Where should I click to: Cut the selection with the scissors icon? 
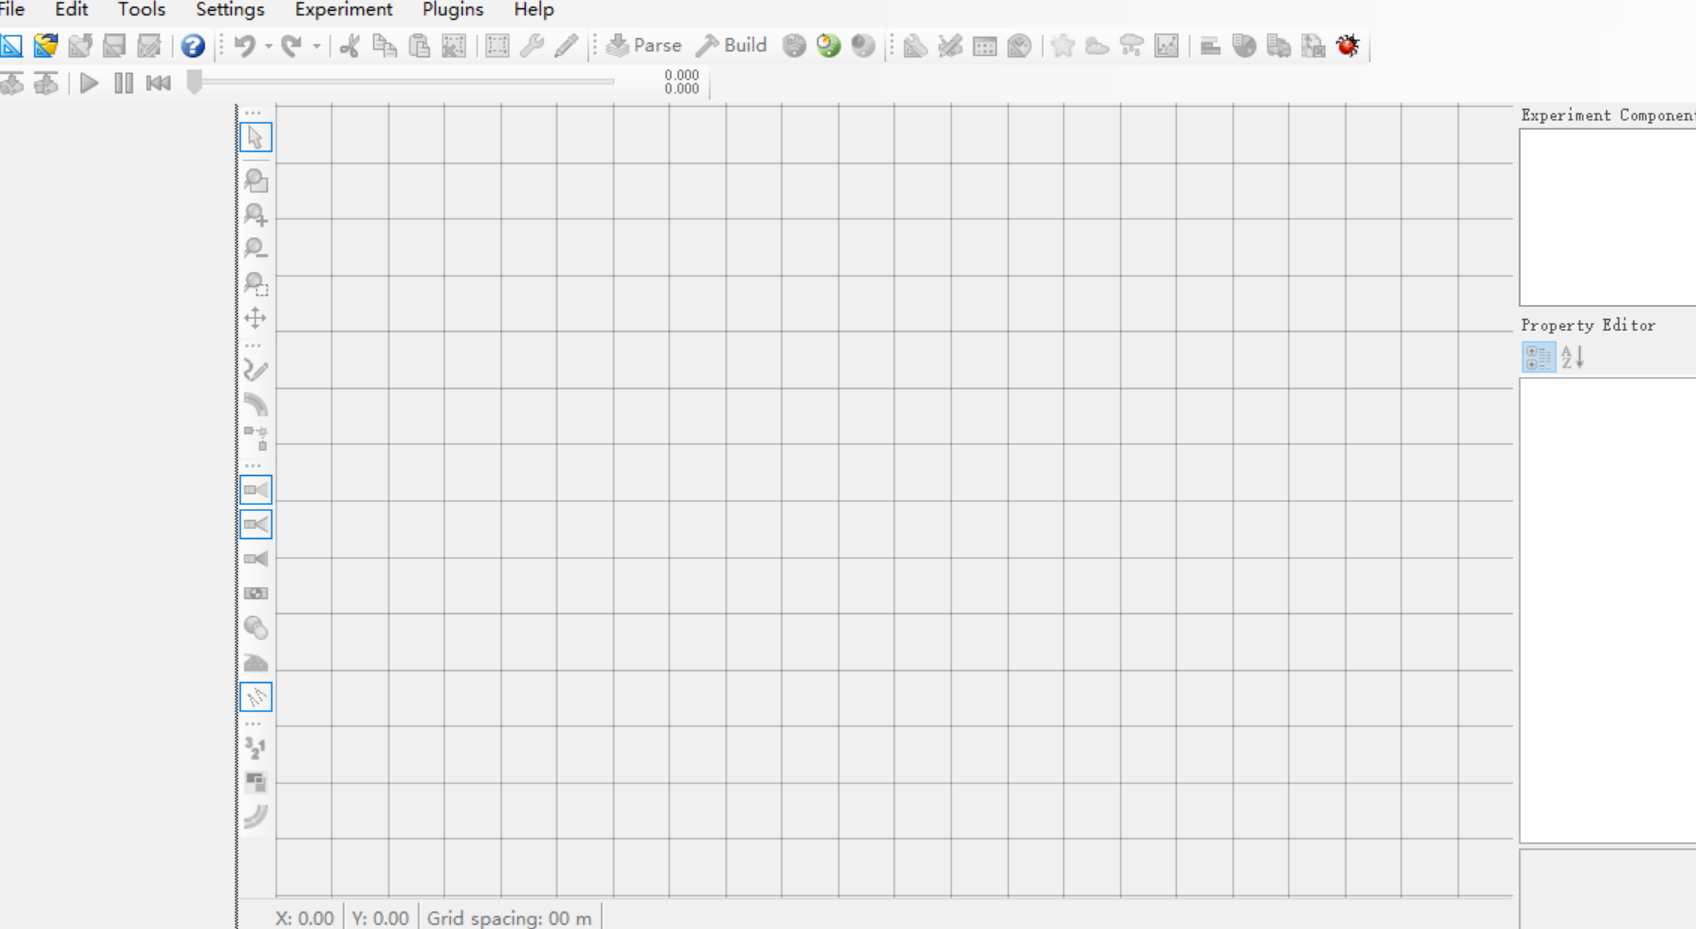[349, 46]
